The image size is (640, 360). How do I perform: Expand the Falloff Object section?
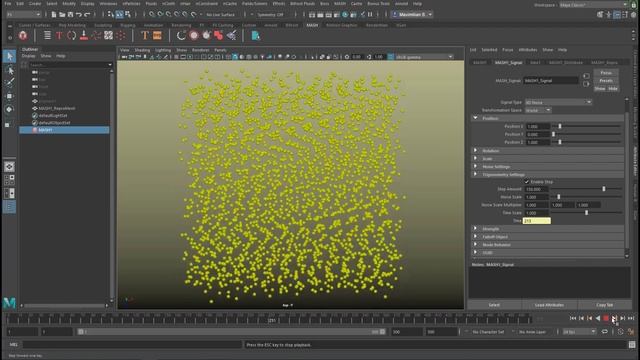pyautogui.click(x=547, y=237)
